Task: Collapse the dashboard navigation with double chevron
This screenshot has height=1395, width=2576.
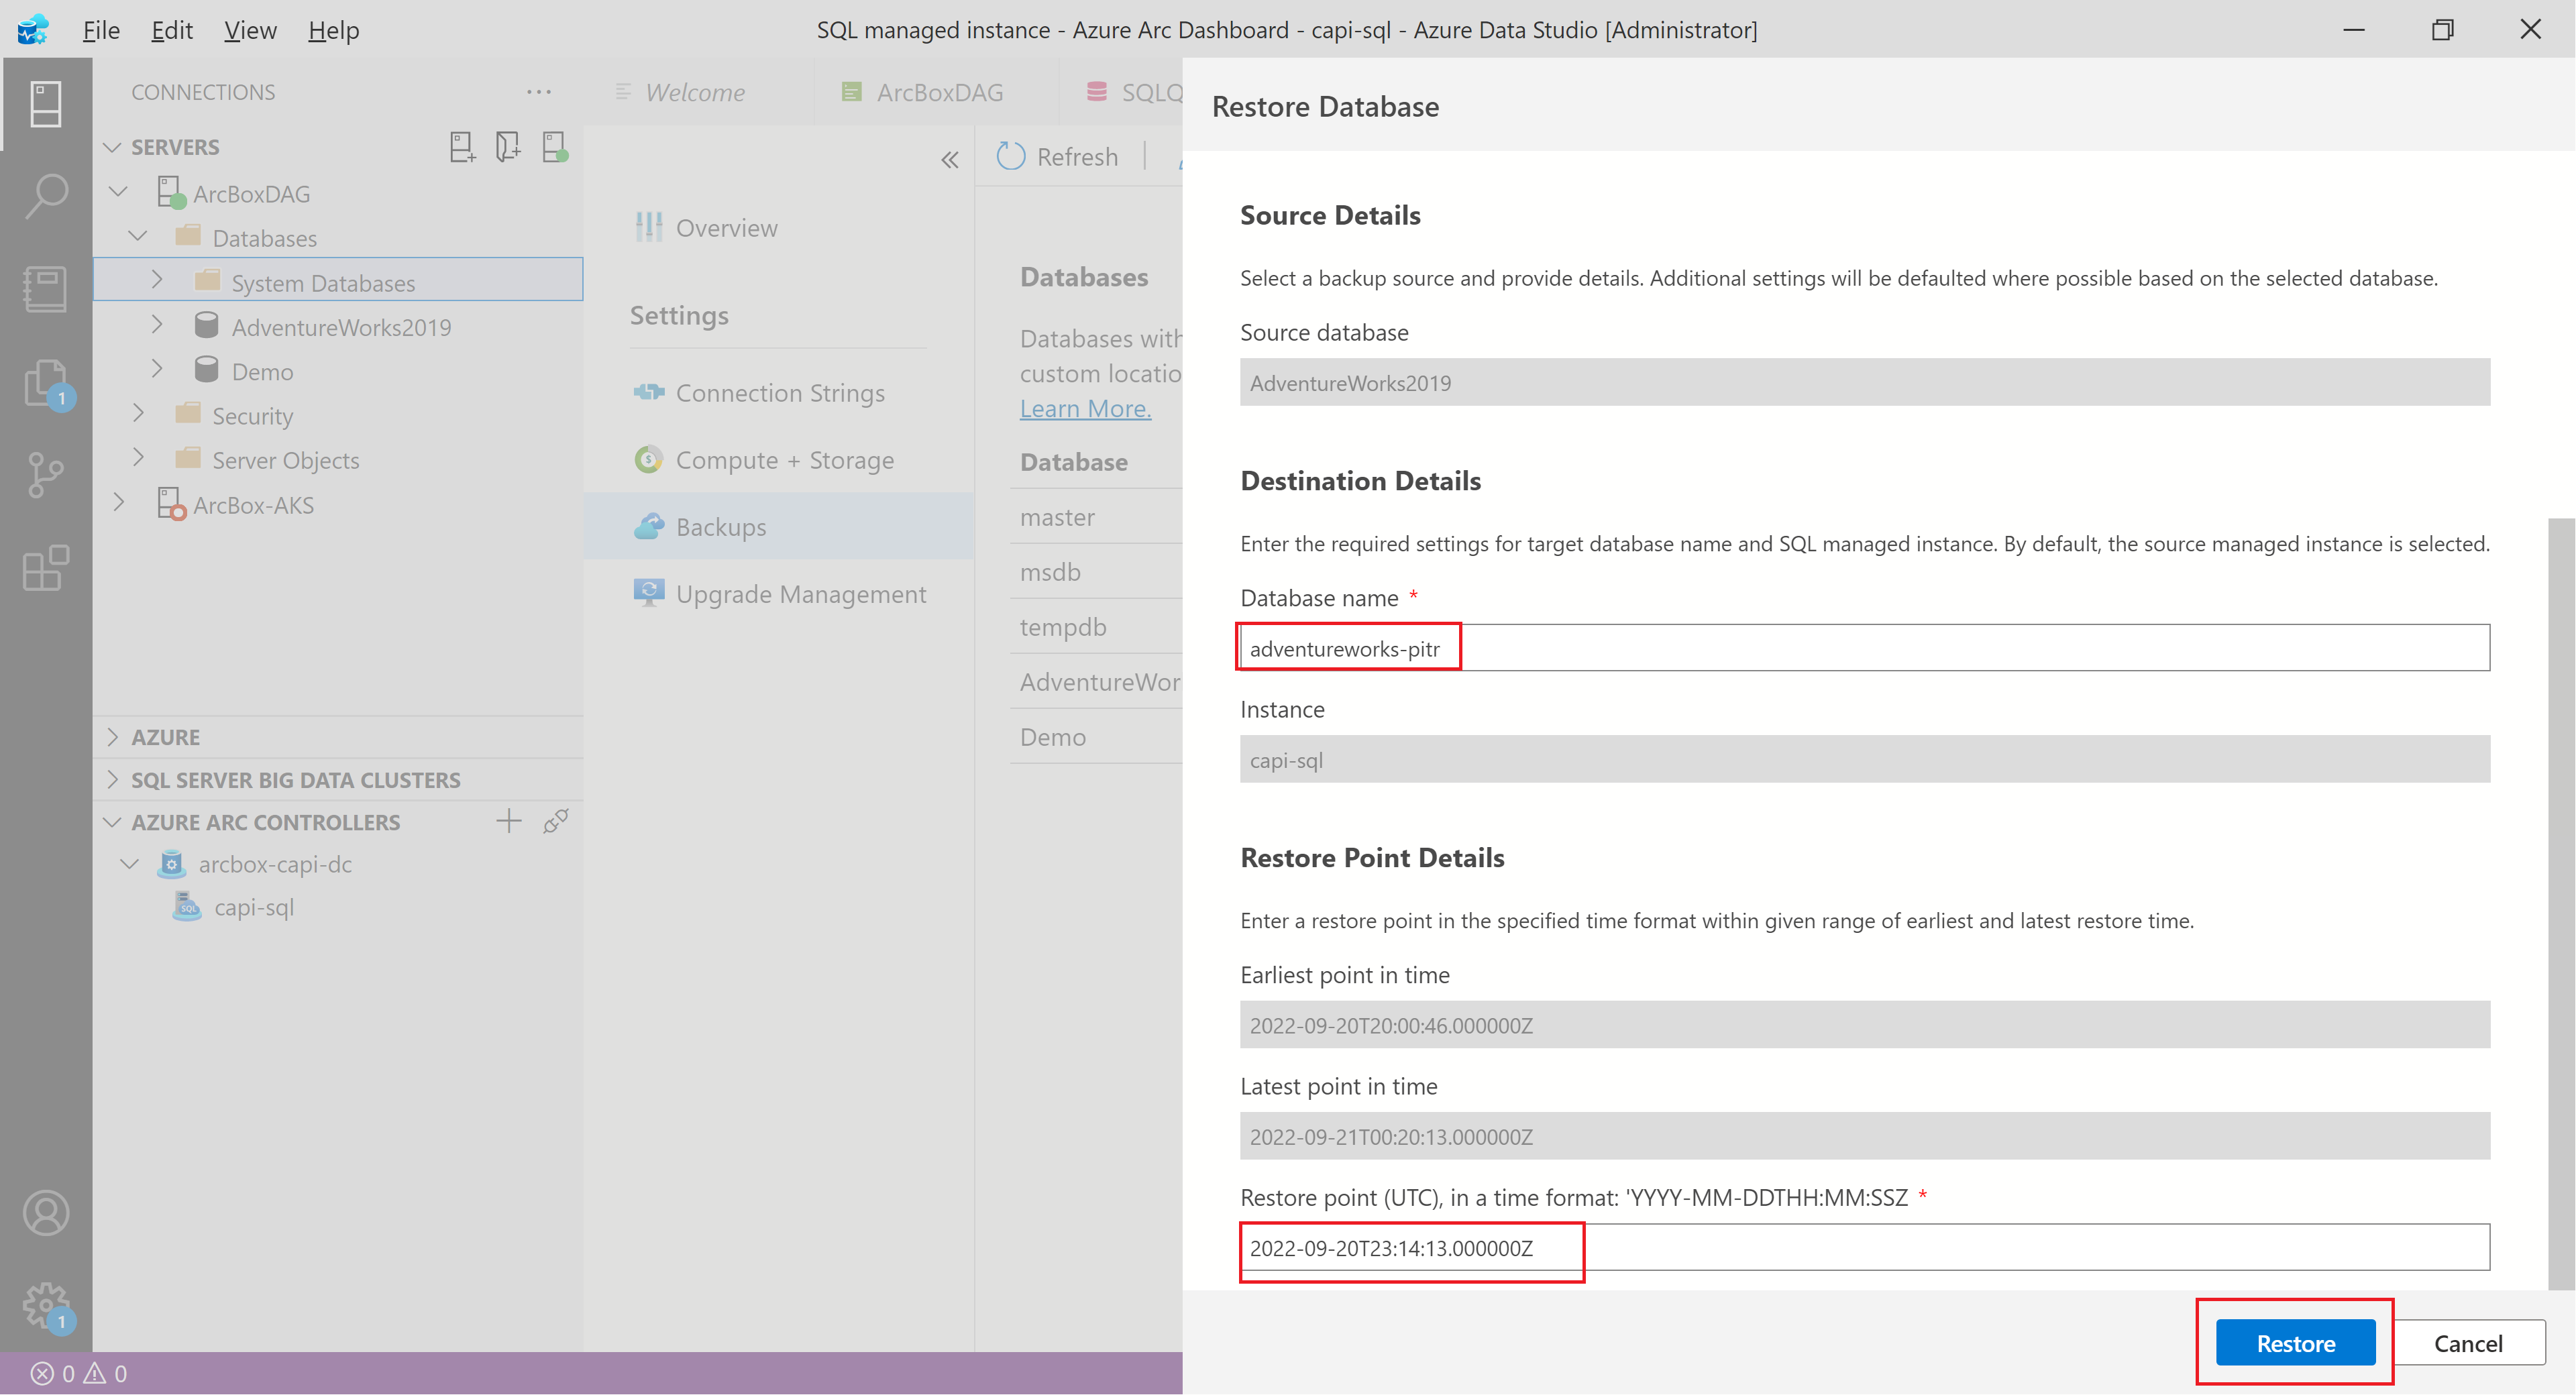Action: pos(950,160)
